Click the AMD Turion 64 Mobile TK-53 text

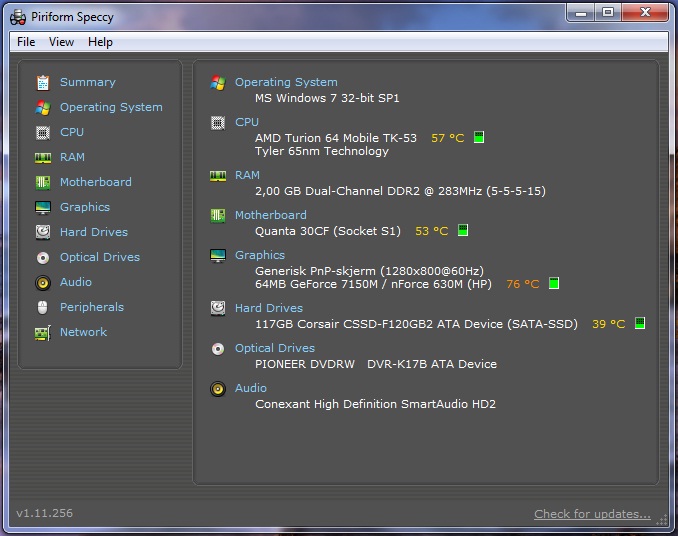pyautogui.click(x=336, y=138)
